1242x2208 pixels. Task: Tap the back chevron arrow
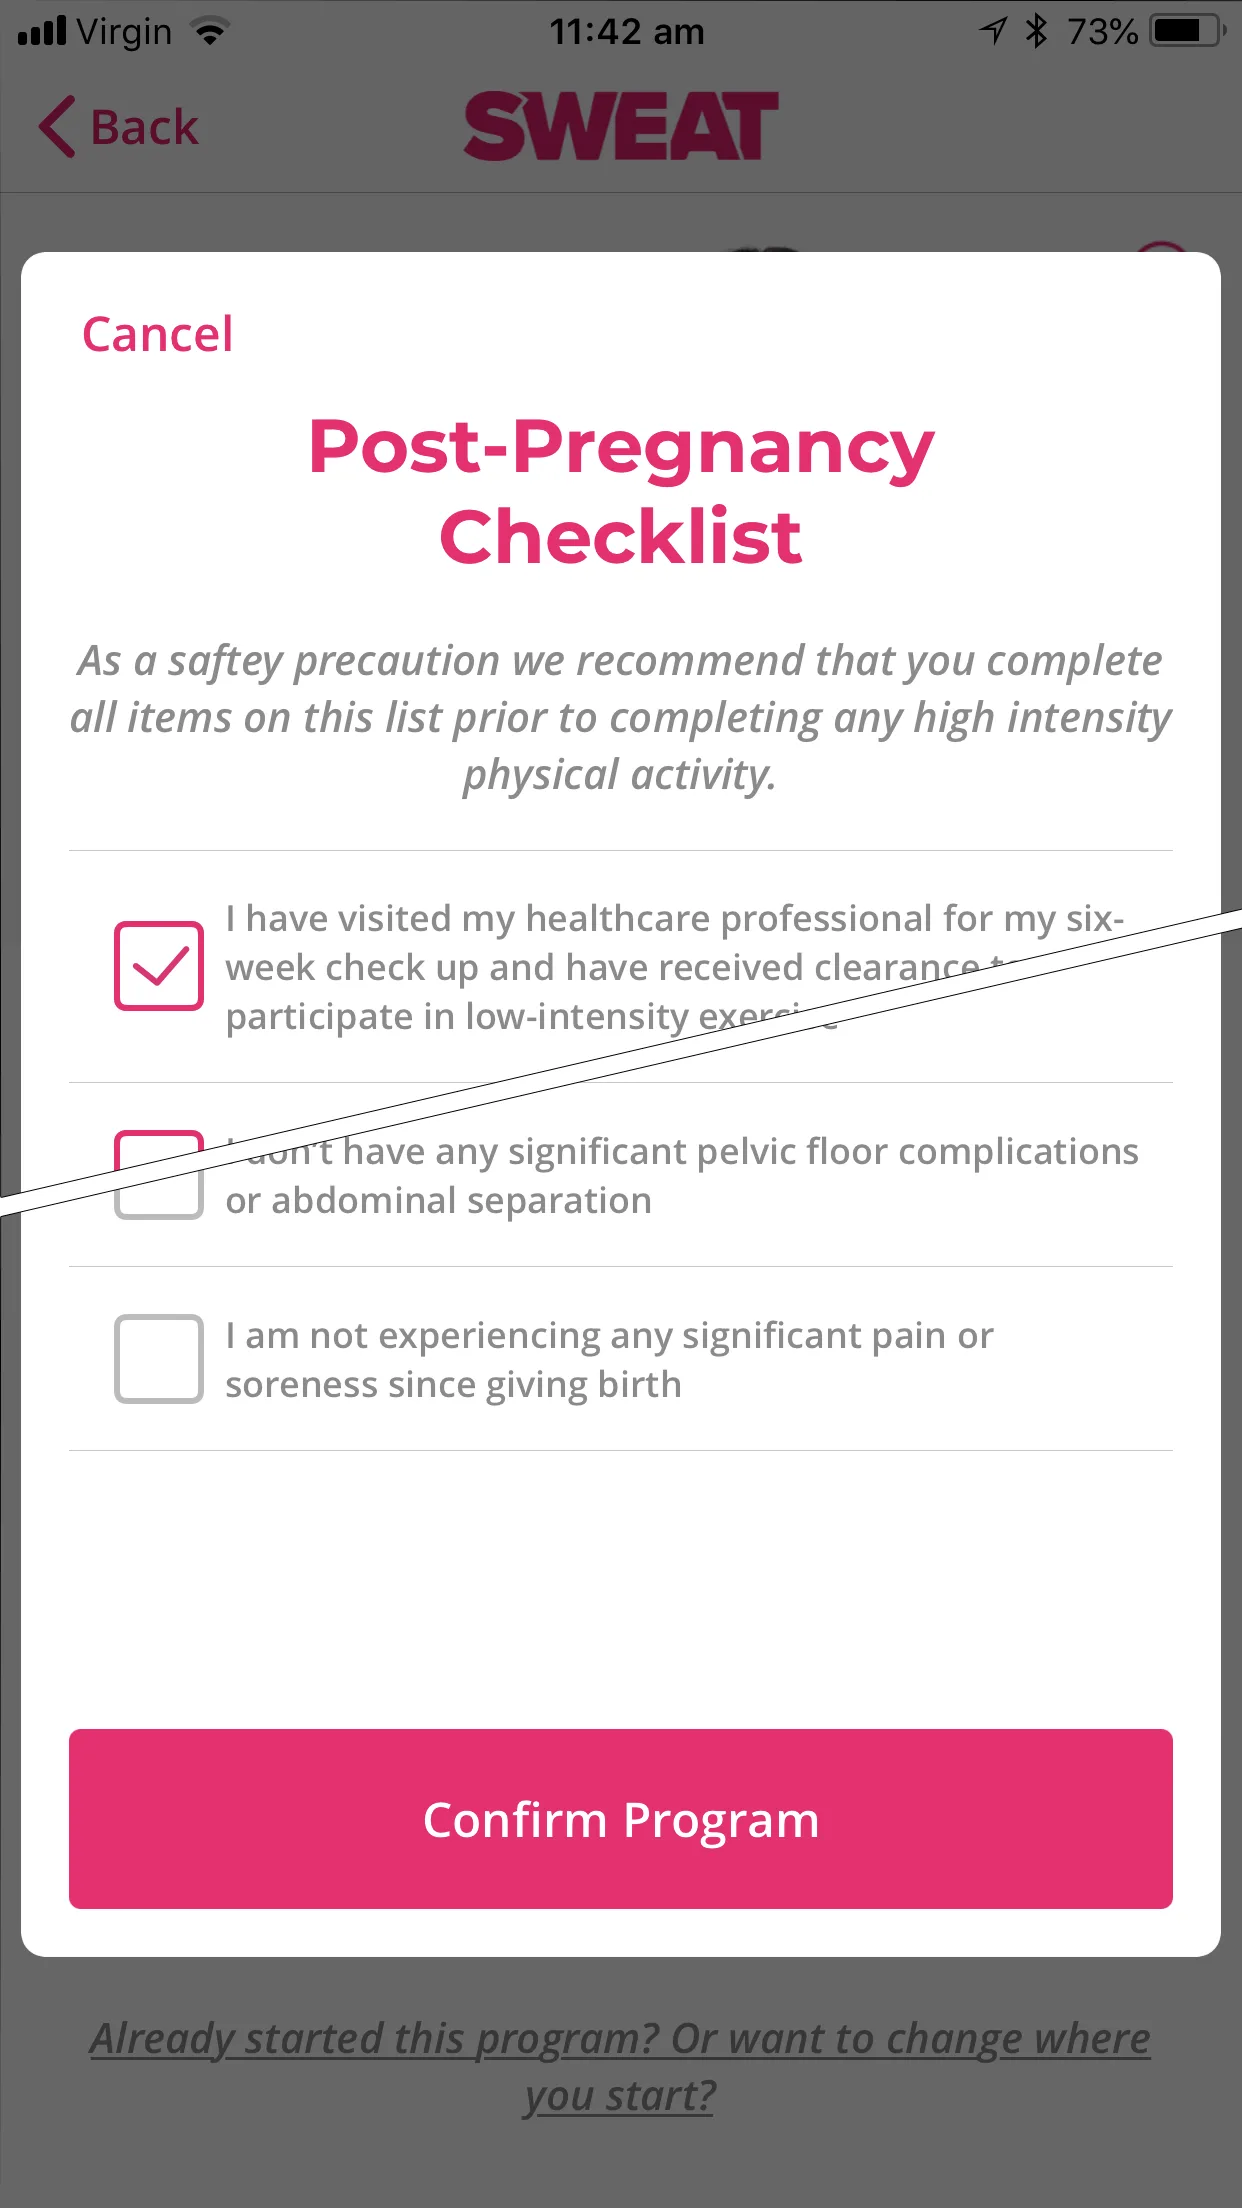coord(58,127)
